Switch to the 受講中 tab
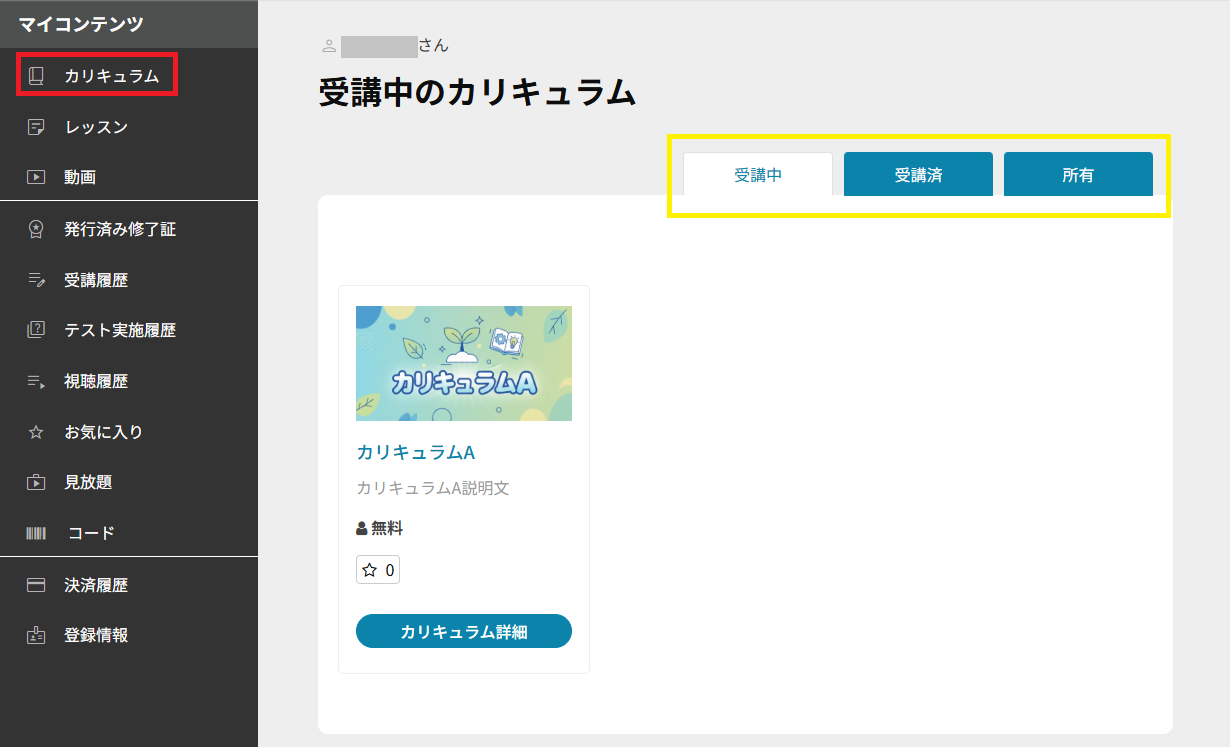This screenshot has width=1230, height=747. [758, 175]
